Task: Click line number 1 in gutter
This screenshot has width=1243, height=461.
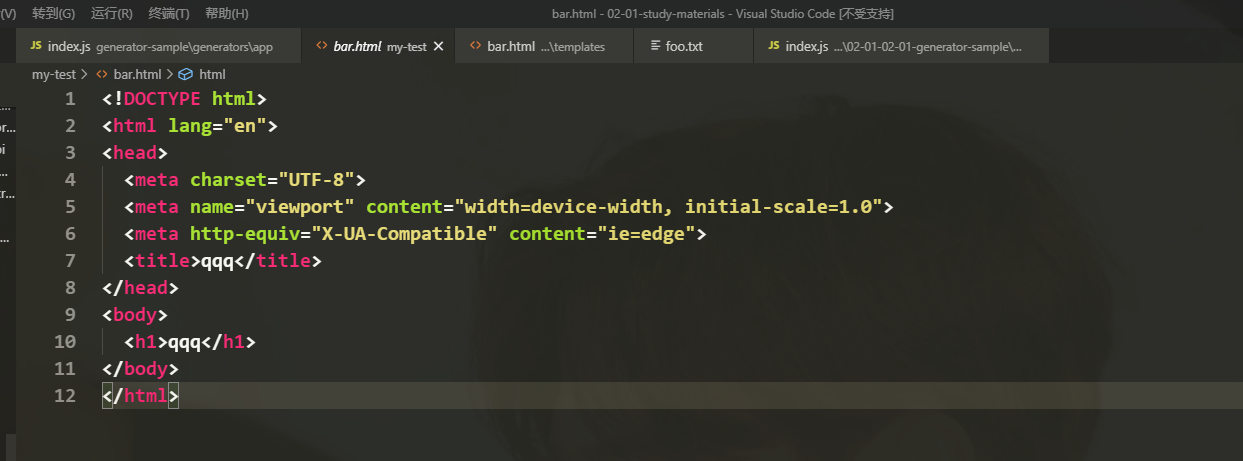Action: tap(70, 99)
